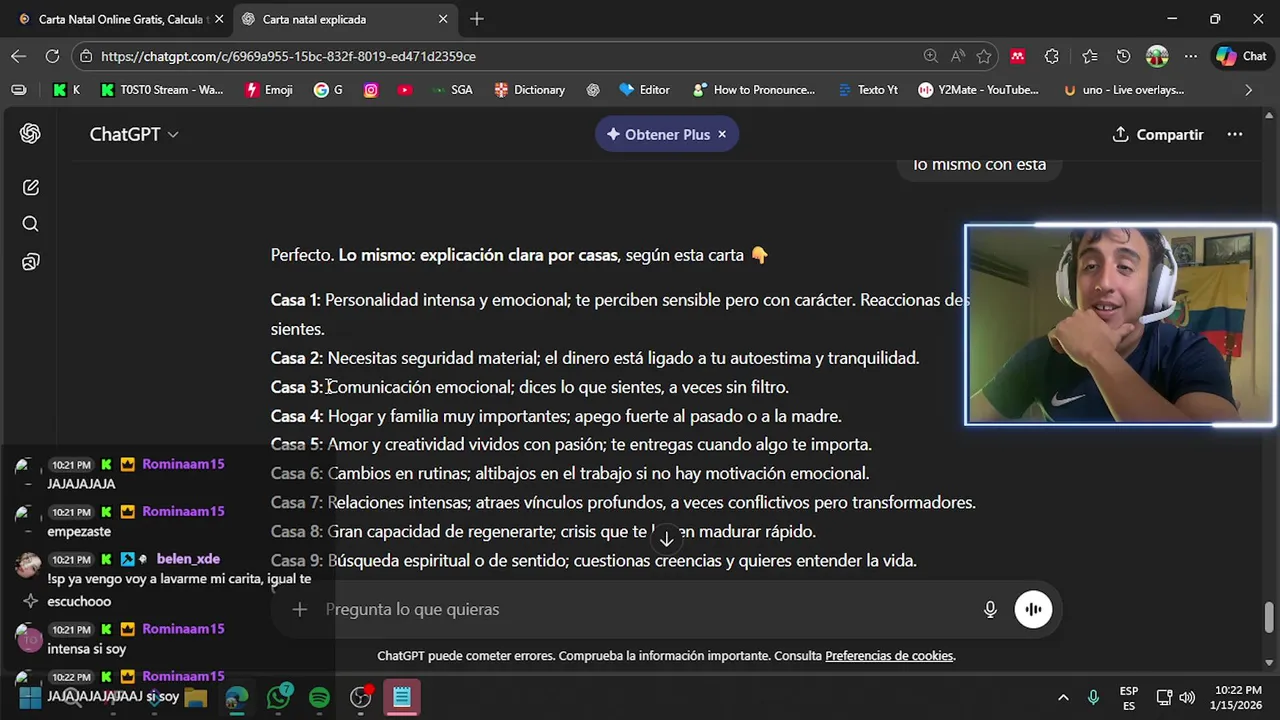Open the How to Pronounce bookmark
Viewport: 1280px width, 720px height.
(x=754, y=90)
